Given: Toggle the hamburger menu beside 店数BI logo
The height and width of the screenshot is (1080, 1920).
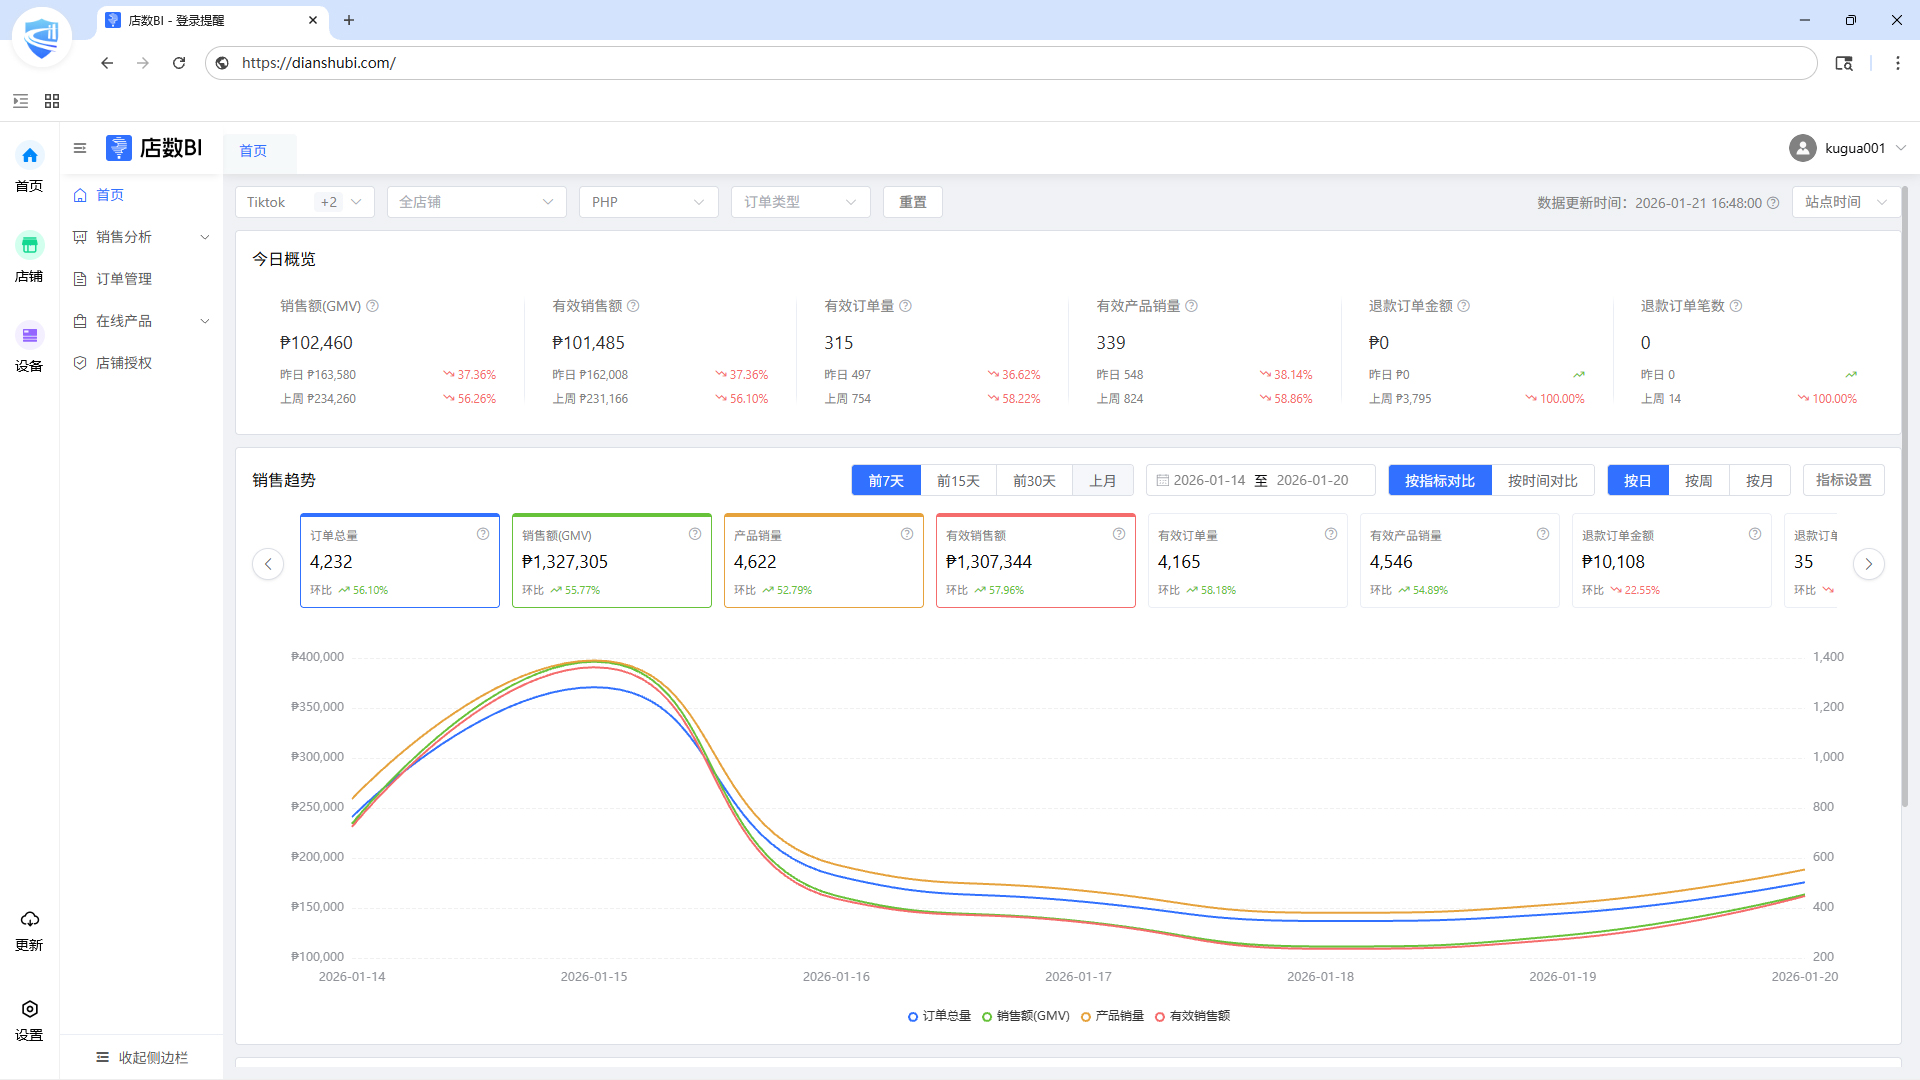Looking at the screenshot, I should click(80, 148).
